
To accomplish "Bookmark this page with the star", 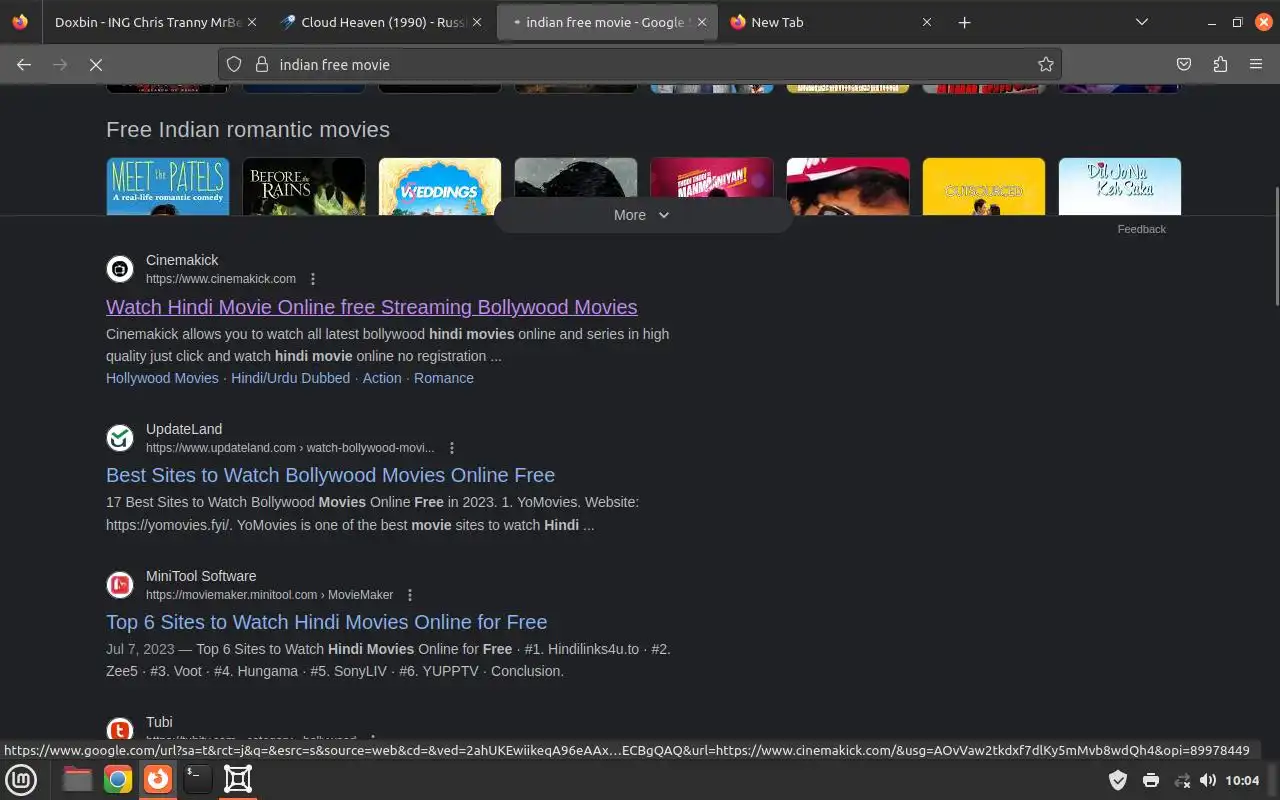I will click(x=1046, y=64).
